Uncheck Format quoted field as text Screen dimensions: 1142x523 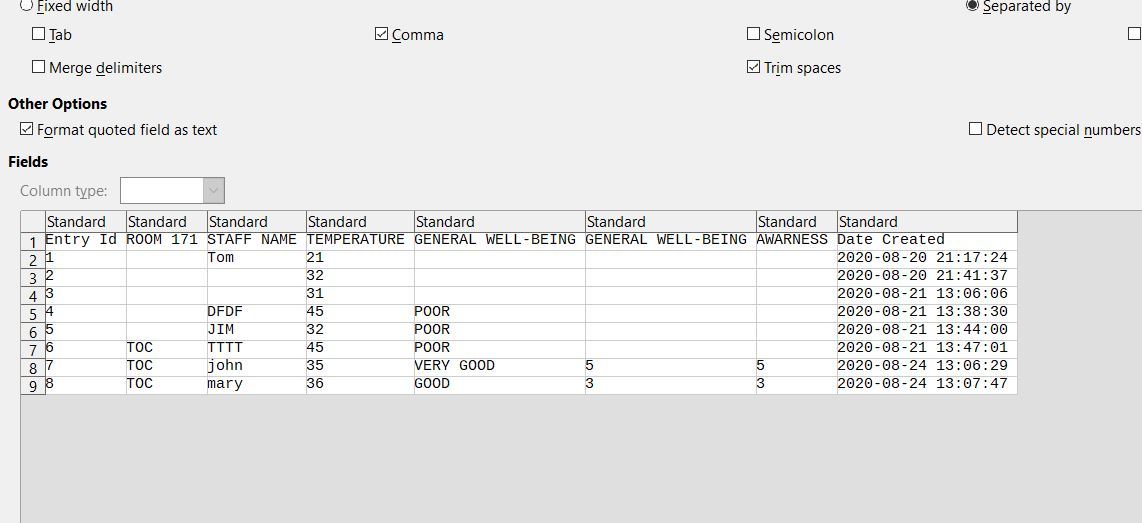pos(27,129)
